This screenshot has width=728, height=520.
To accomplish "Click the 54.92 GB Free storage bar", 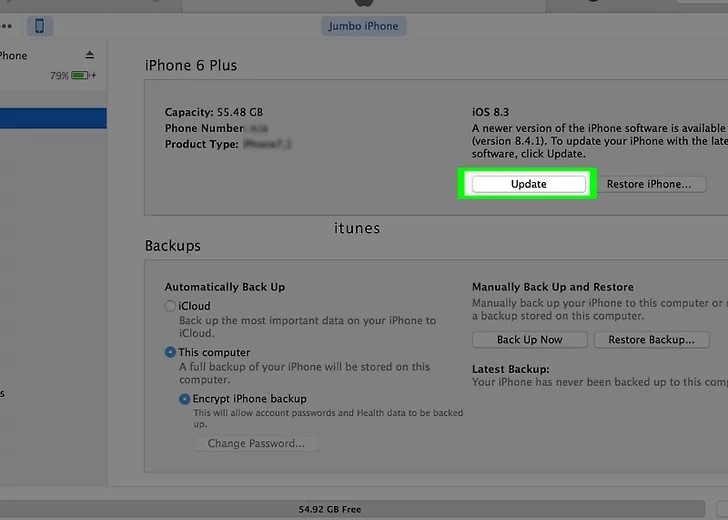I will click(x=352, y=509).
